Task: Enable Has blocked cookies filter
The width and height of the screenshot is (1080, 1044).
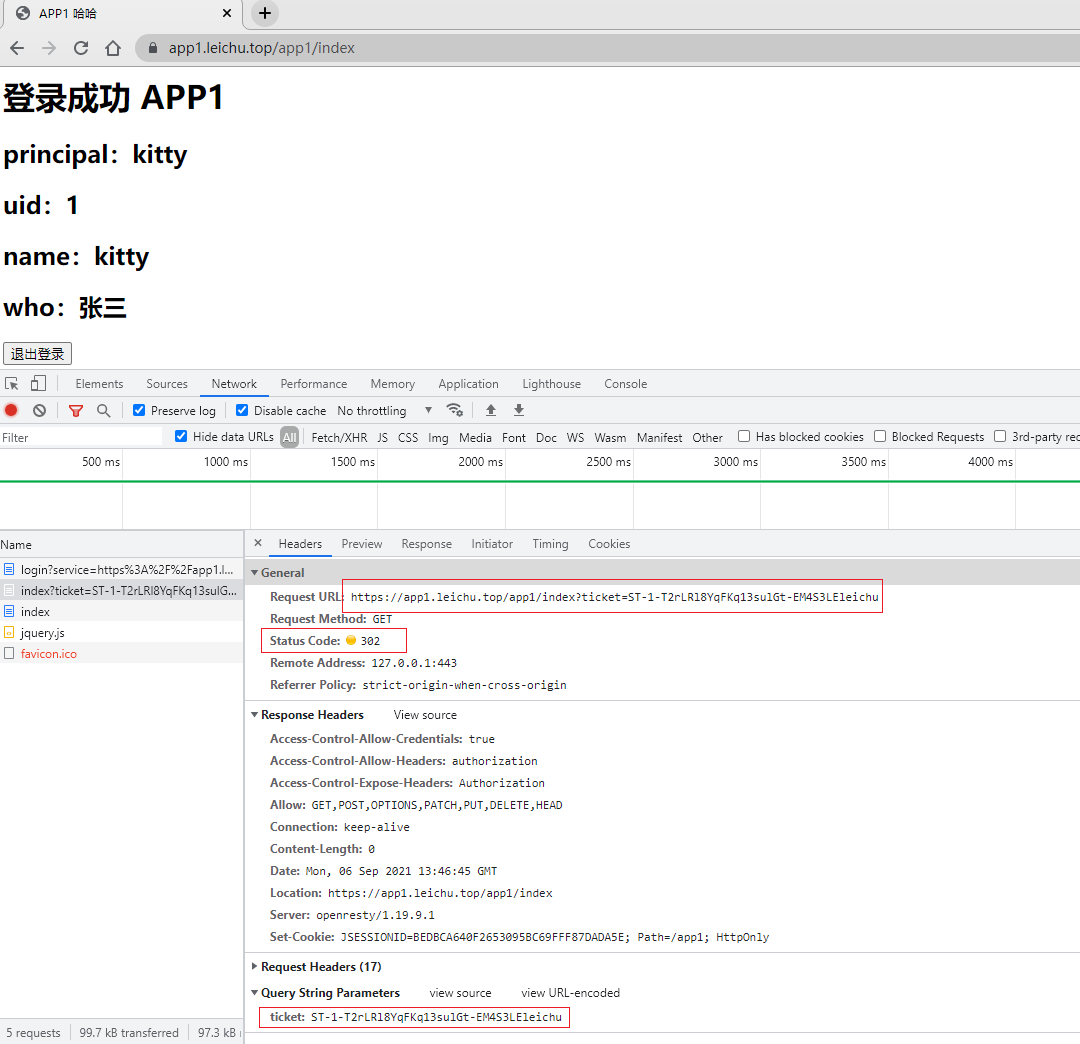Action: [744, 436]
